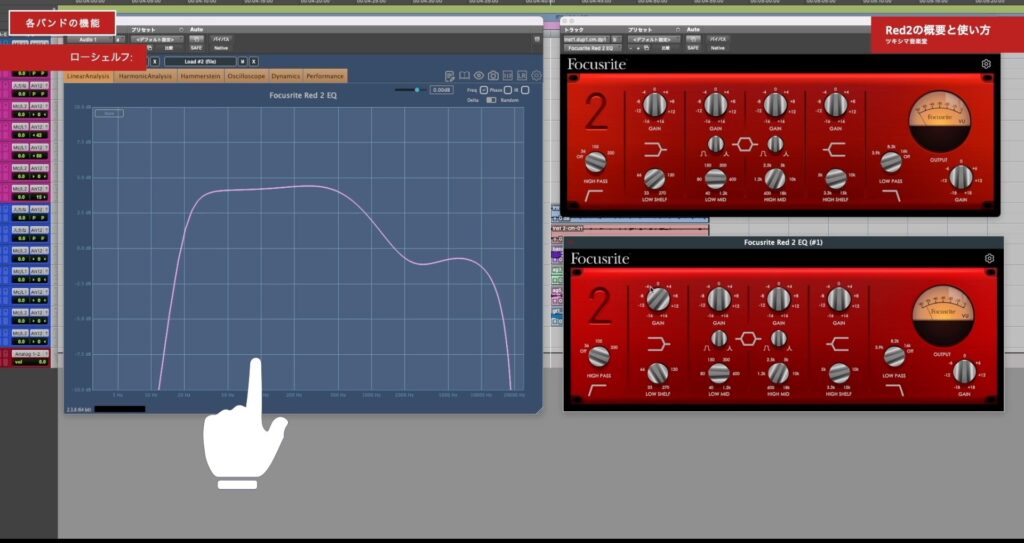Click the VU meter in Red 2 EQ (#1)
Viewport: 1024px width, 543px height.
tap(943, 315)
